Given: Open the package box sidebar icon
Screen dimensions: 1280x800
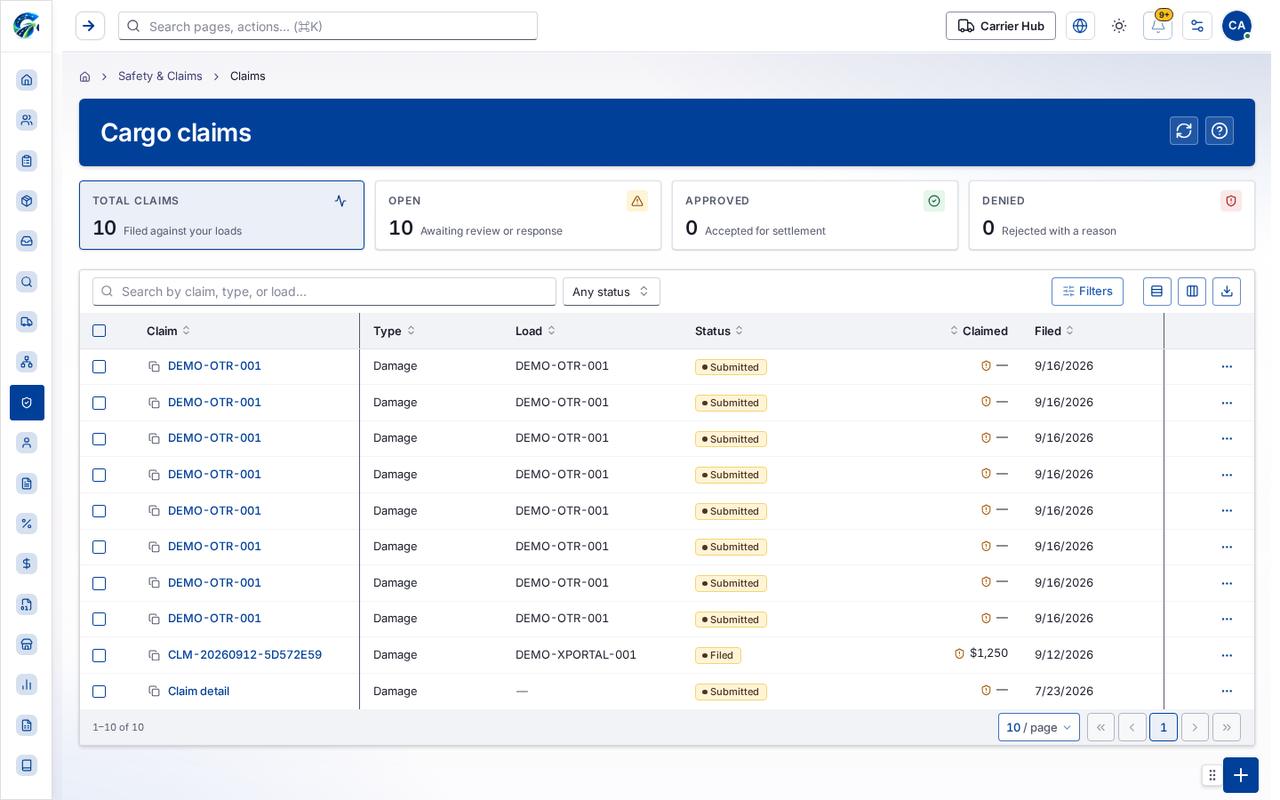Looking at the screenshot, I should [27, 201].
